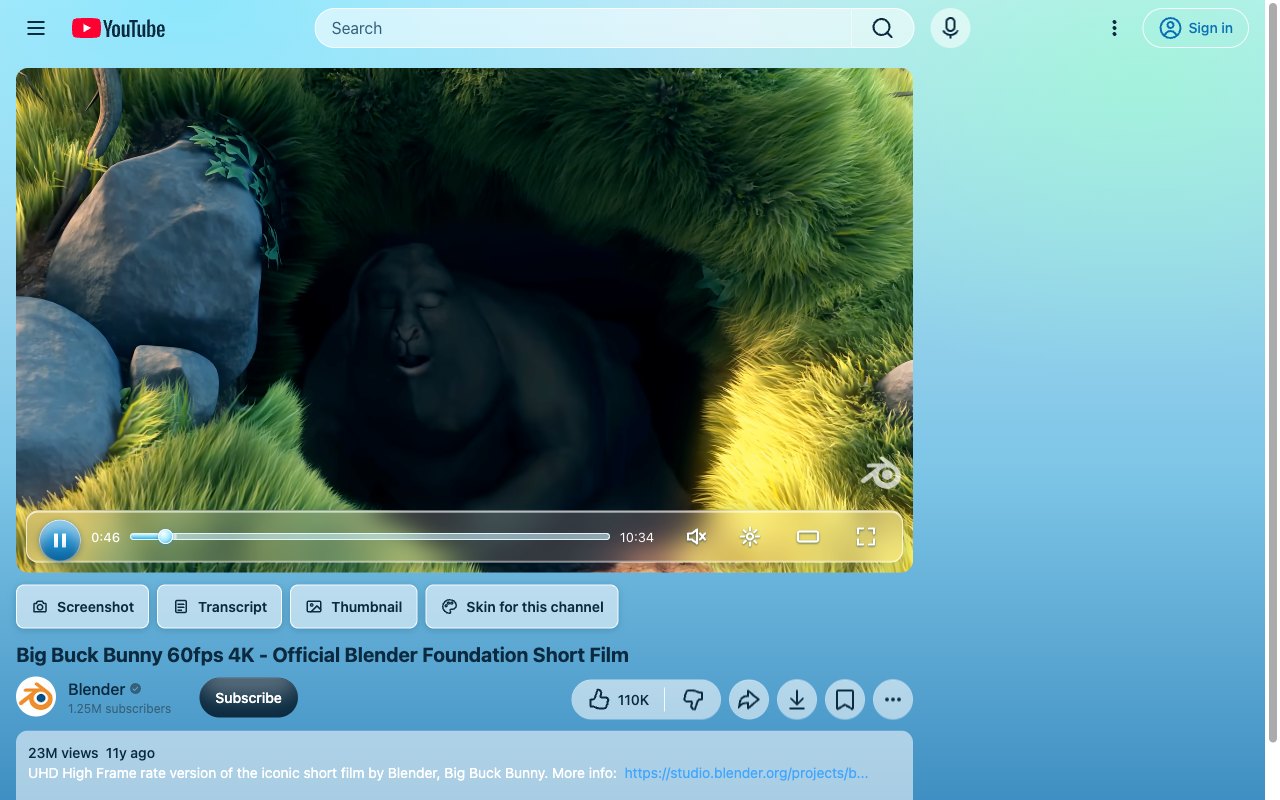Click the YouTube logo
Viewport: 1280px width, 800px height.
click(x=118, y=29)
